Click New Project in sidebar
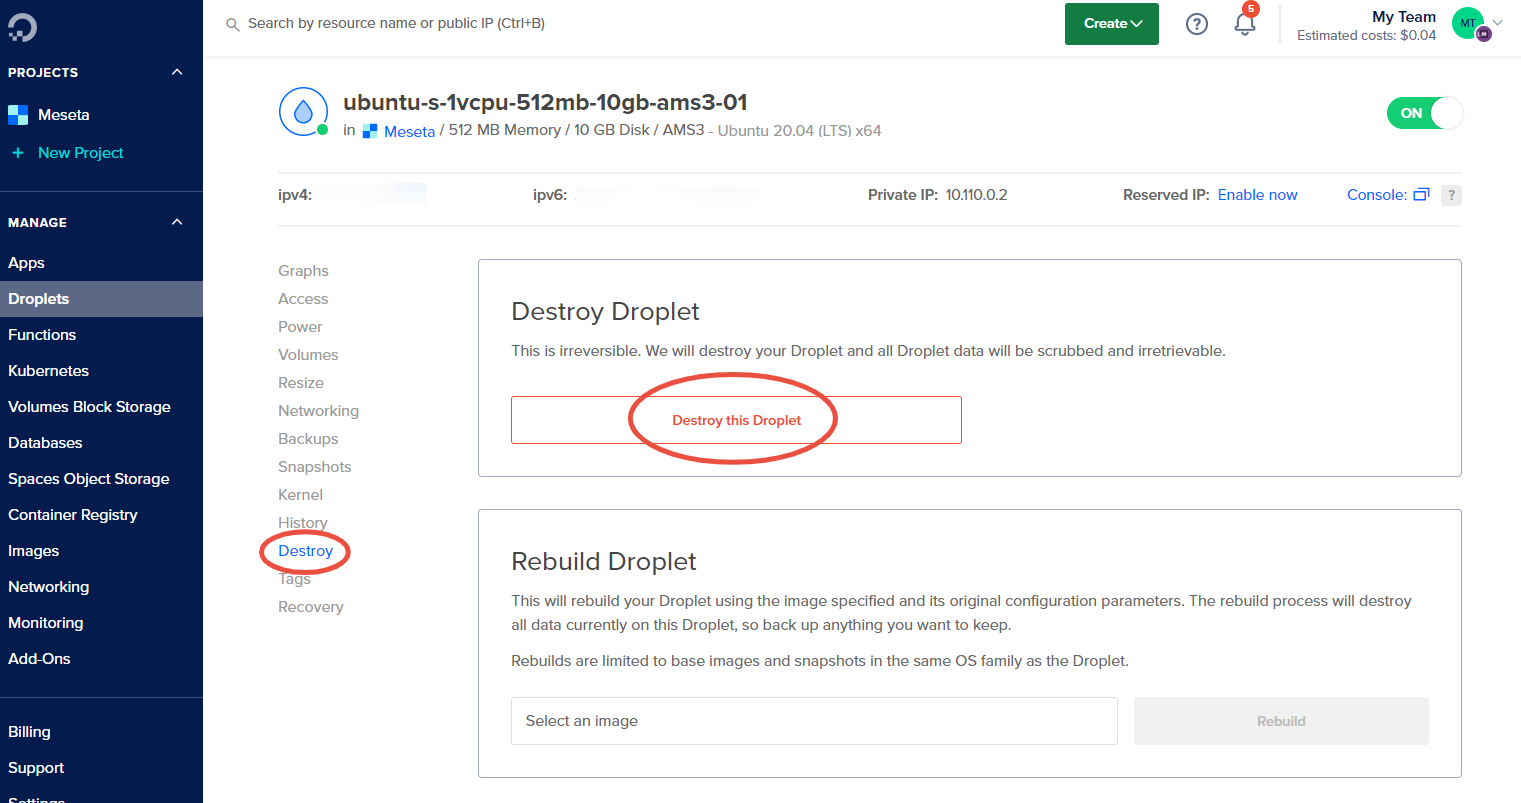The width and height of the screenshot is (1521, 803). click(81, 153)
